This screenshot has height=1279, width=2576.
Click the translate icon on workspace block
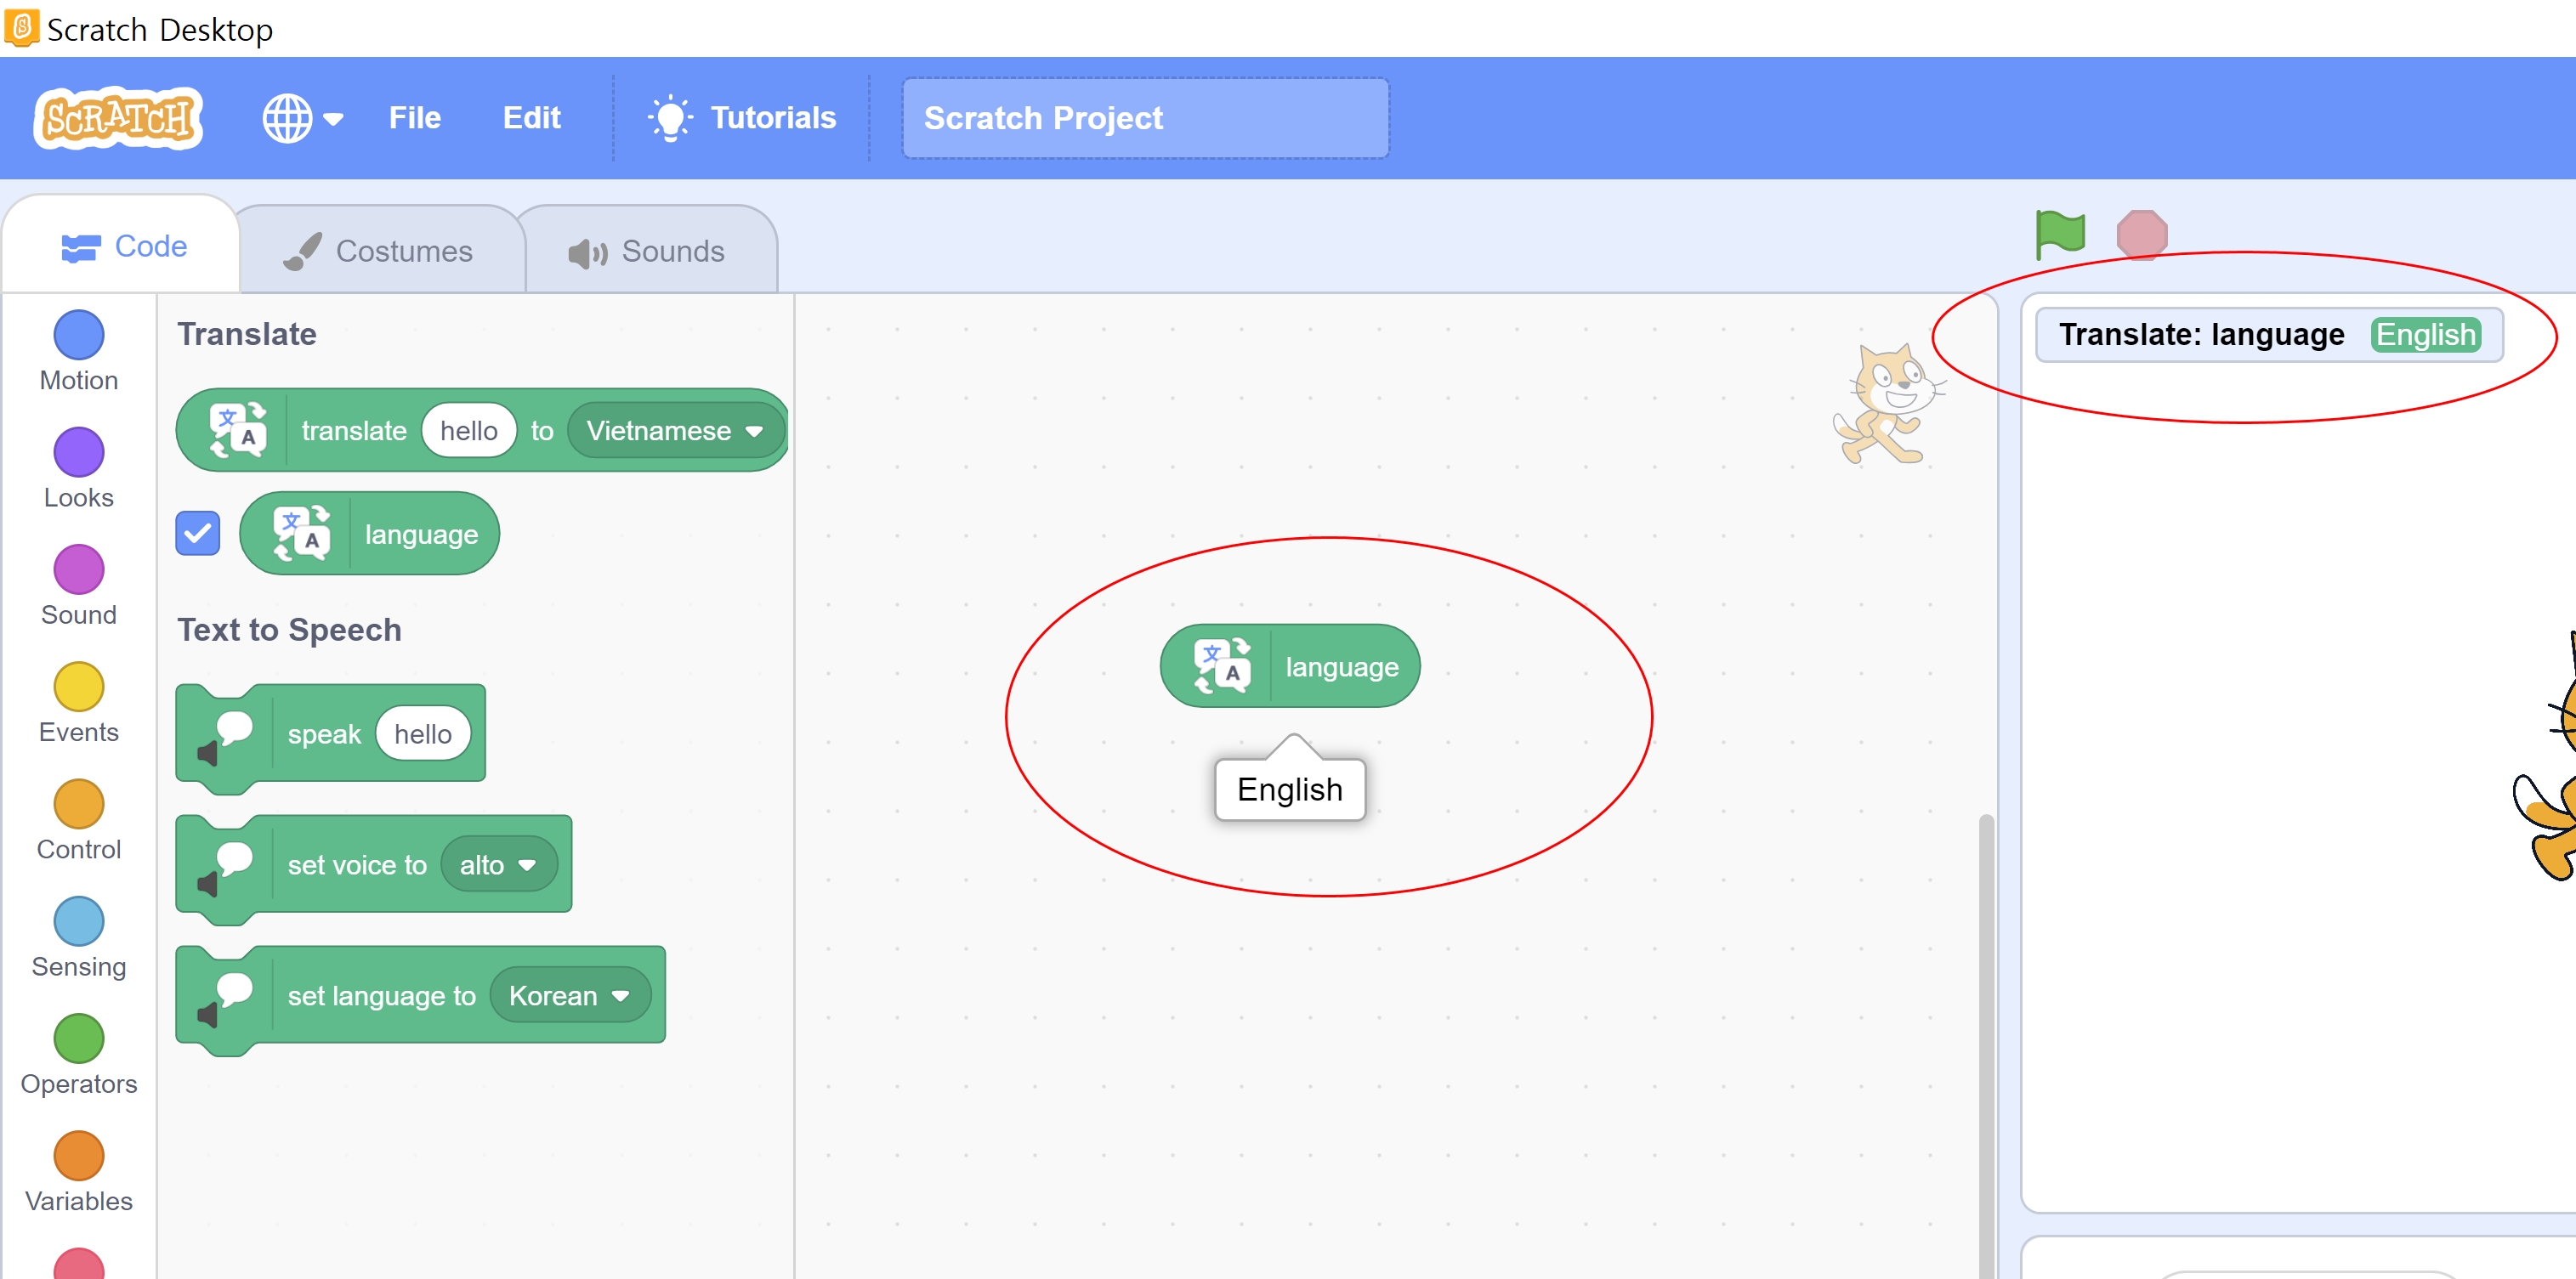click(1222, 666)
